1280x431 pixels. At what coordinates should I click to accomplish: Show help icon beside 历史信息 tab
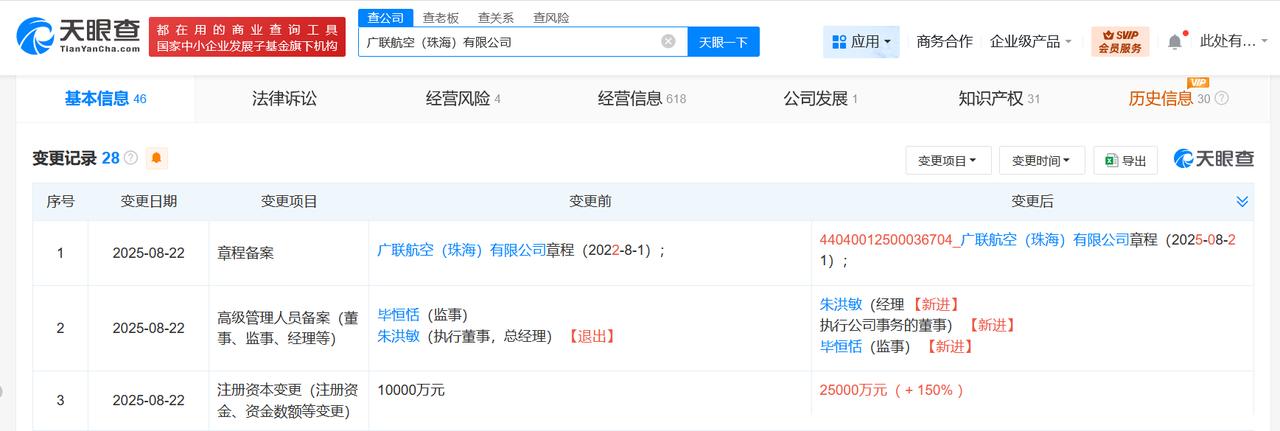[1221, 99]
